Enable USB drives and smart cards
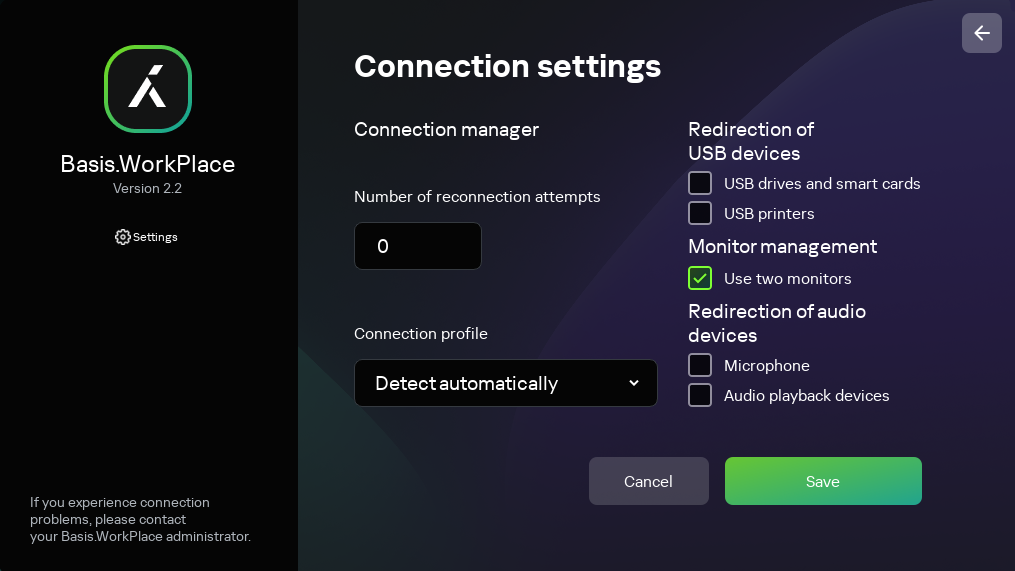This screenshot has height=571, width=1015. point(700,184)
